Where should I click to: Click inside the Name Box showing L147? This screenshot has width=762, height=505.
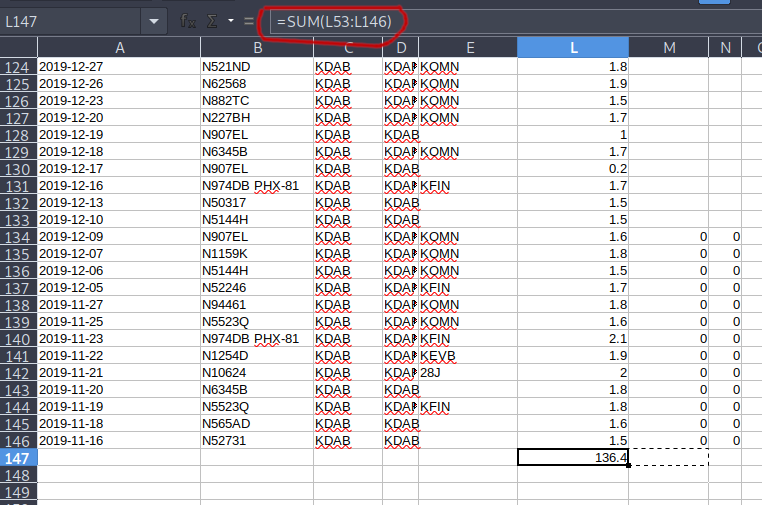tap(70, 21)
